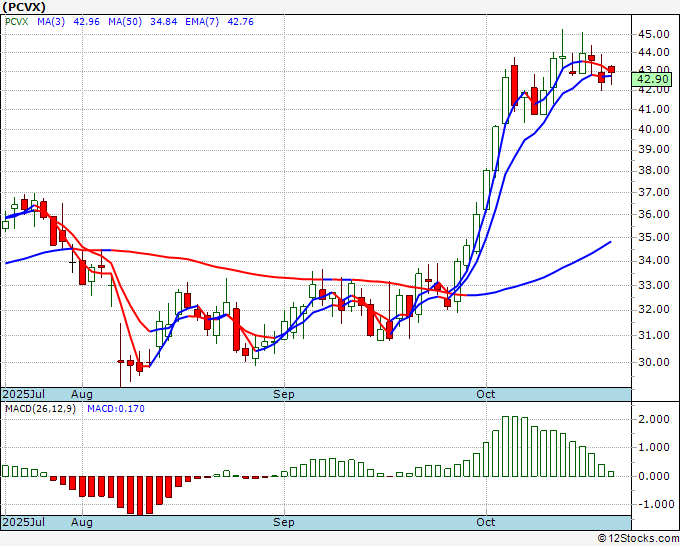Image resolution: width=680 pixels, height=546 pixels.
Task: Click the Sep marker on the price chart axis
Action: click(x=284, y=394)
